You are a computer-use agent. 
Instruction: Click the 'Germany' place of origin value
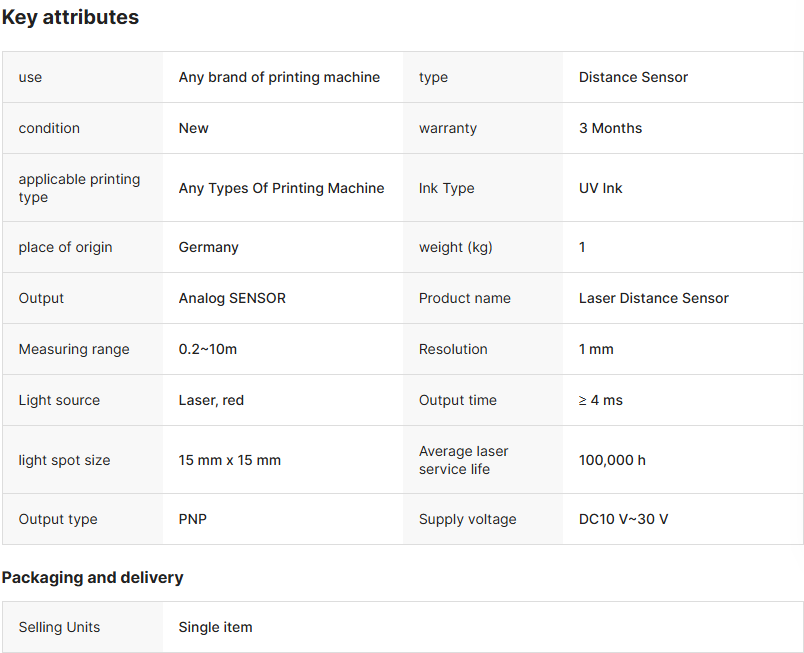[208, 247]
